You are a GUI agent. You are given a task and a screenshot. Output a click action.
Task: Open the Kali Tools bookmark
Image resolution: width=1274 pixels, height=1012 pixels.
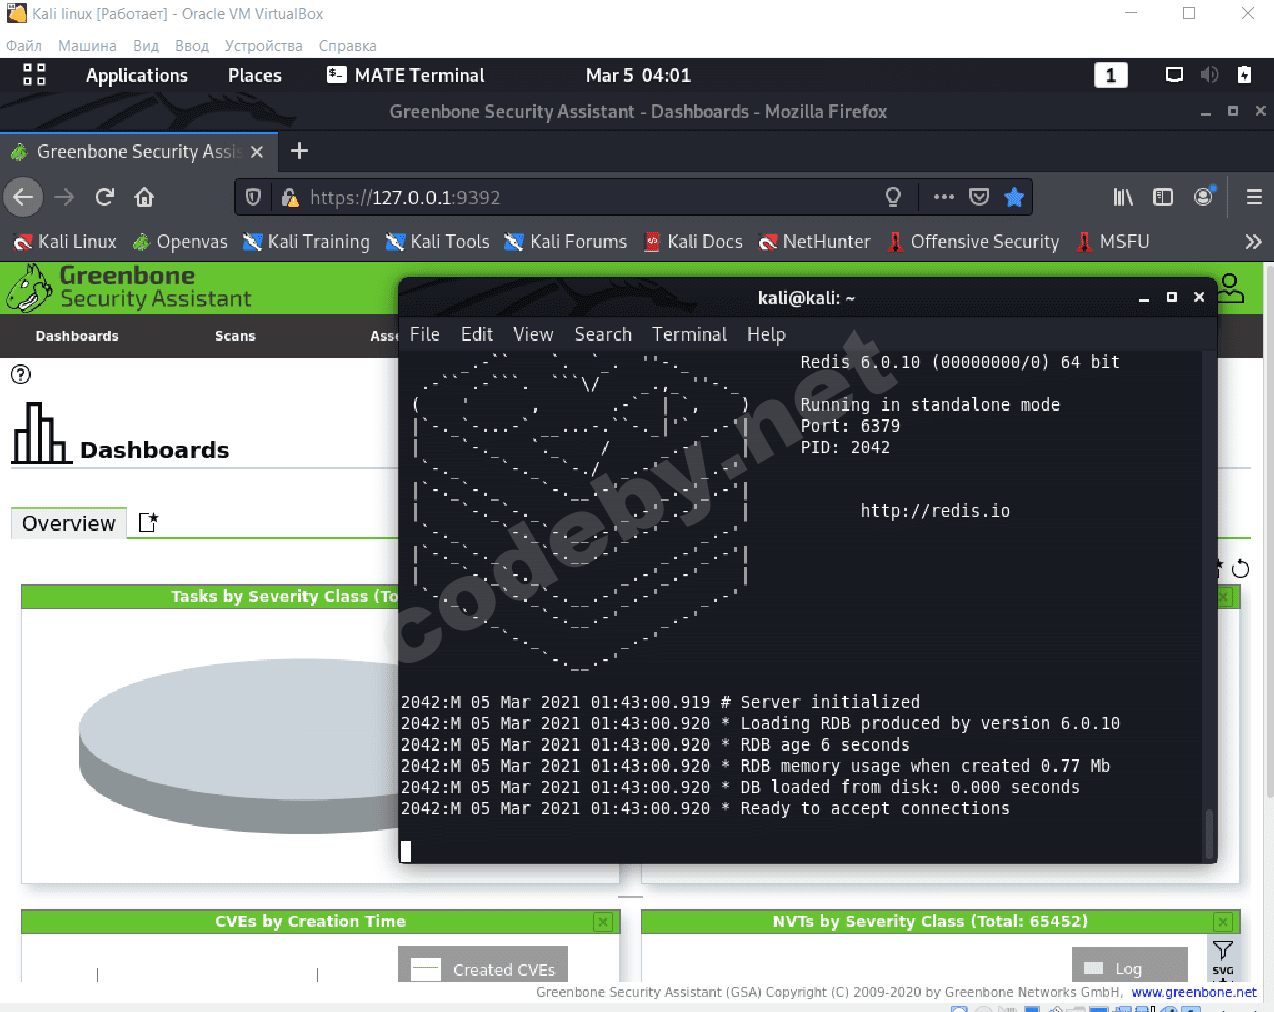[438, 242]
